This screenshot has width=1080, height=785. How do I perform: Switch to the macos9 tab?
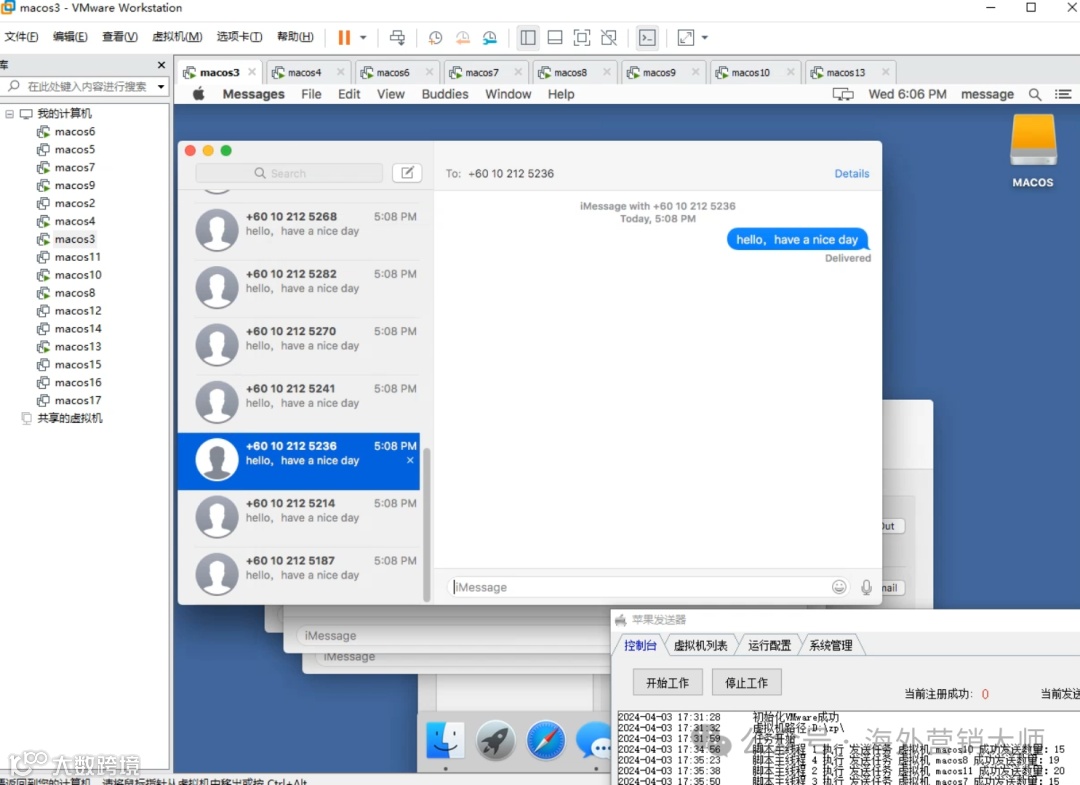(x=659, y=72)
